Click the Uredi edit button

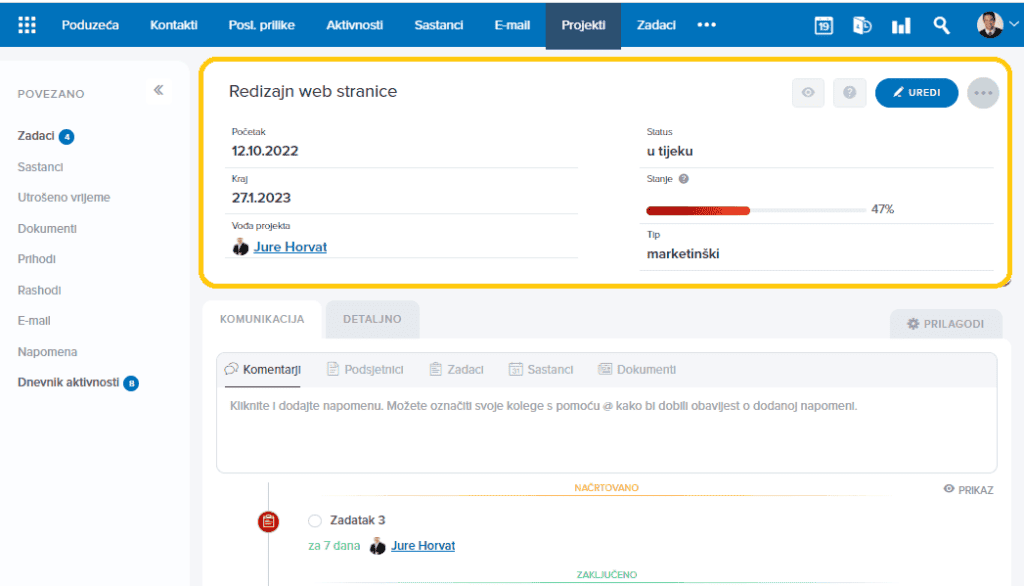[916, 93]
